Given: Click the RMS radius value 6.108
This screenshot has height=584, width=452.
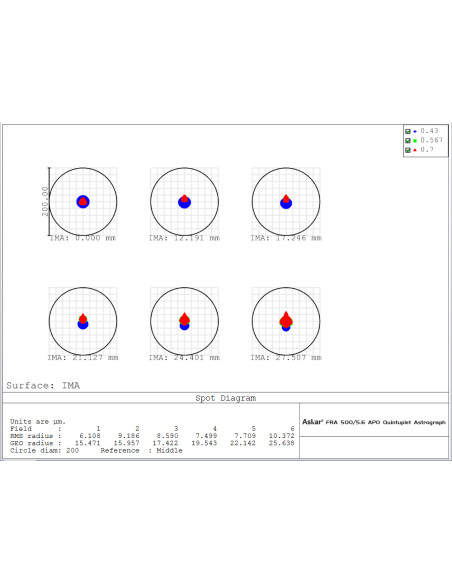Looking at the screenshot, I should click(90, 436).
